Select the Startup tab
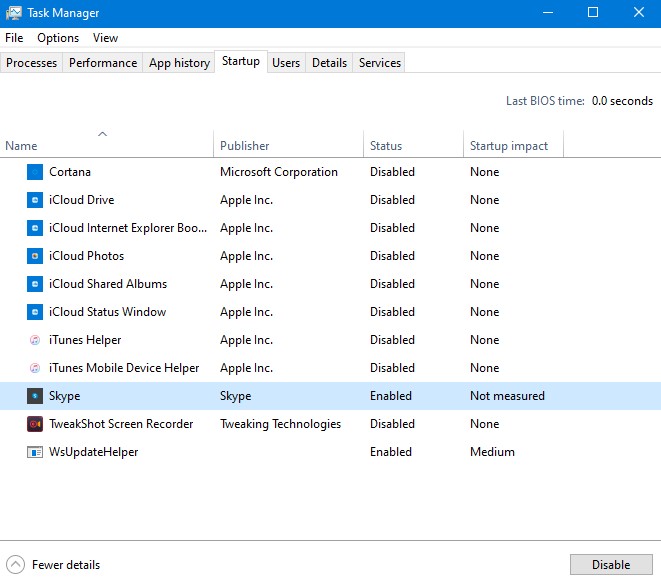Viewport: 661px width, 586px height. pos(241,62)
